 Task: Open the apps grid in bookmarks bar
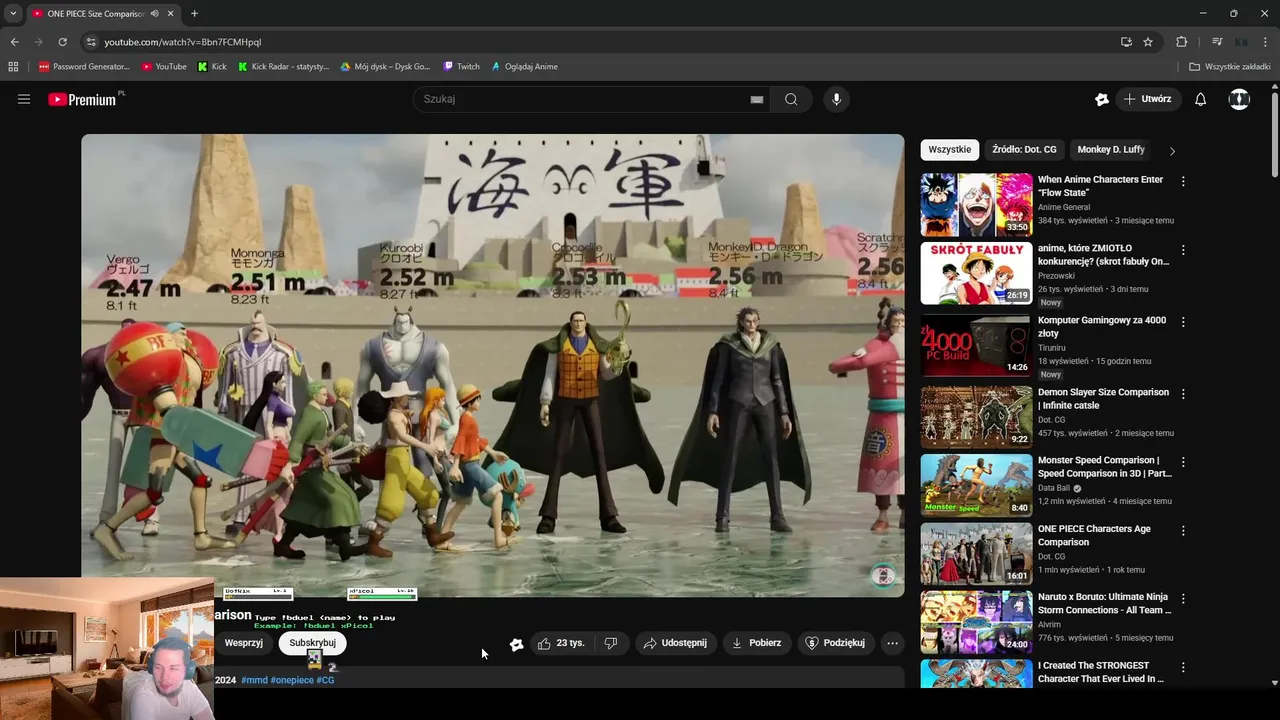(13, 67)
